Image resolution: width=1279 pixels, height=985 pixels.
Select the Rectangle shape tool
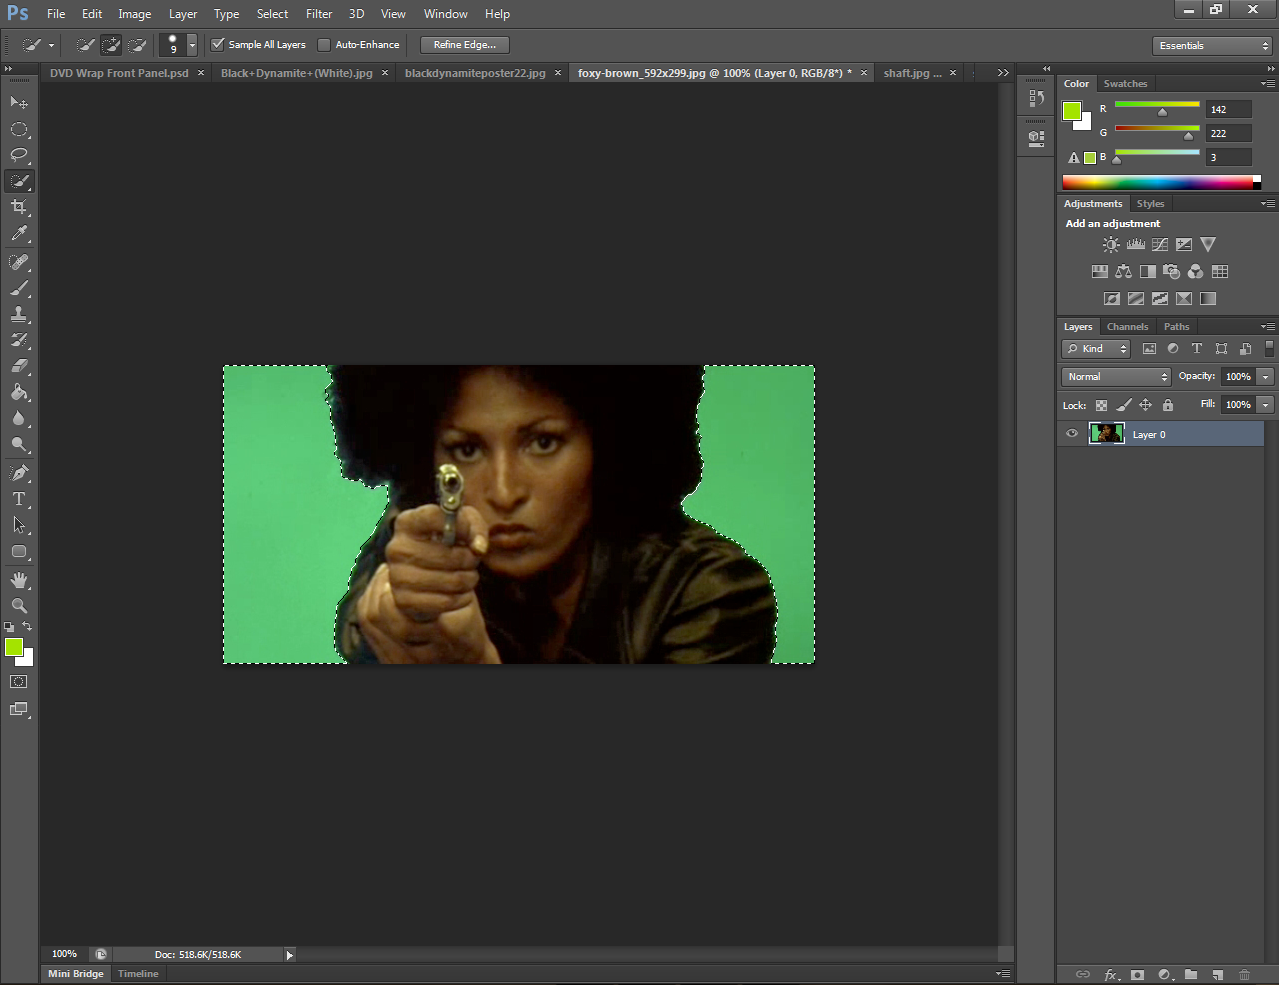pos(19,551)
